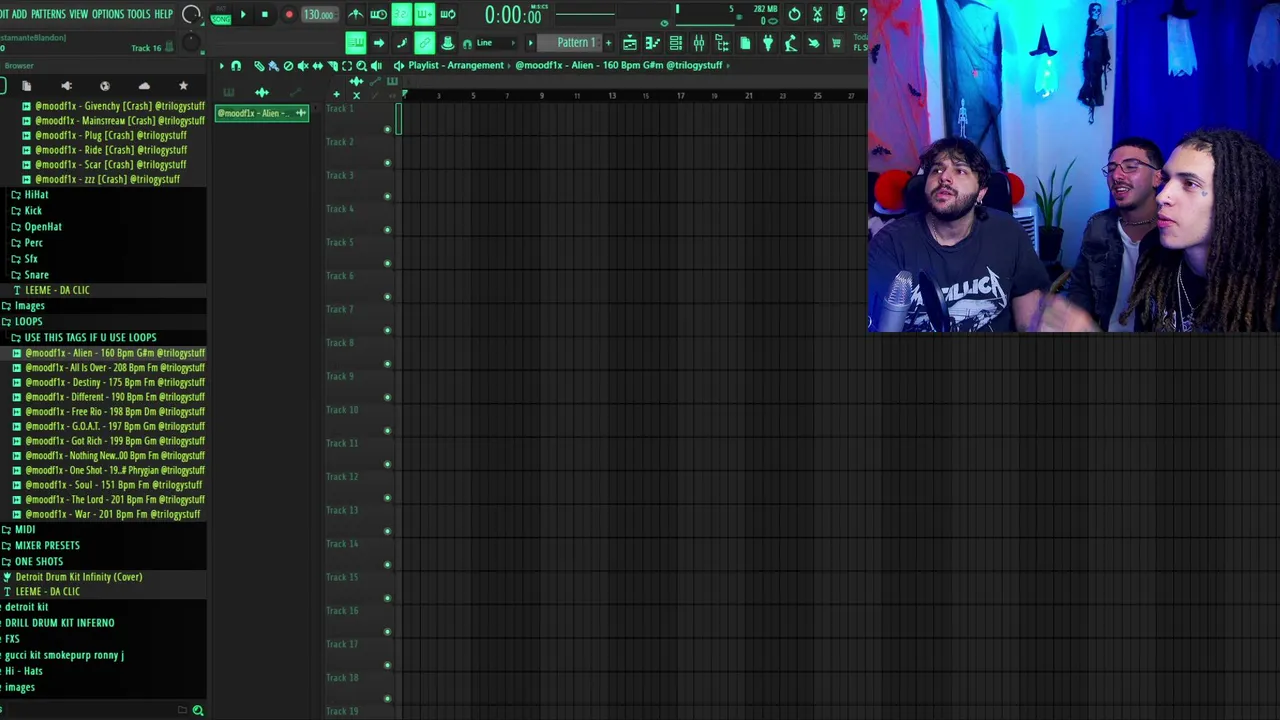
Task: Click the Play button in transport
Action: [x=243, y=15]
